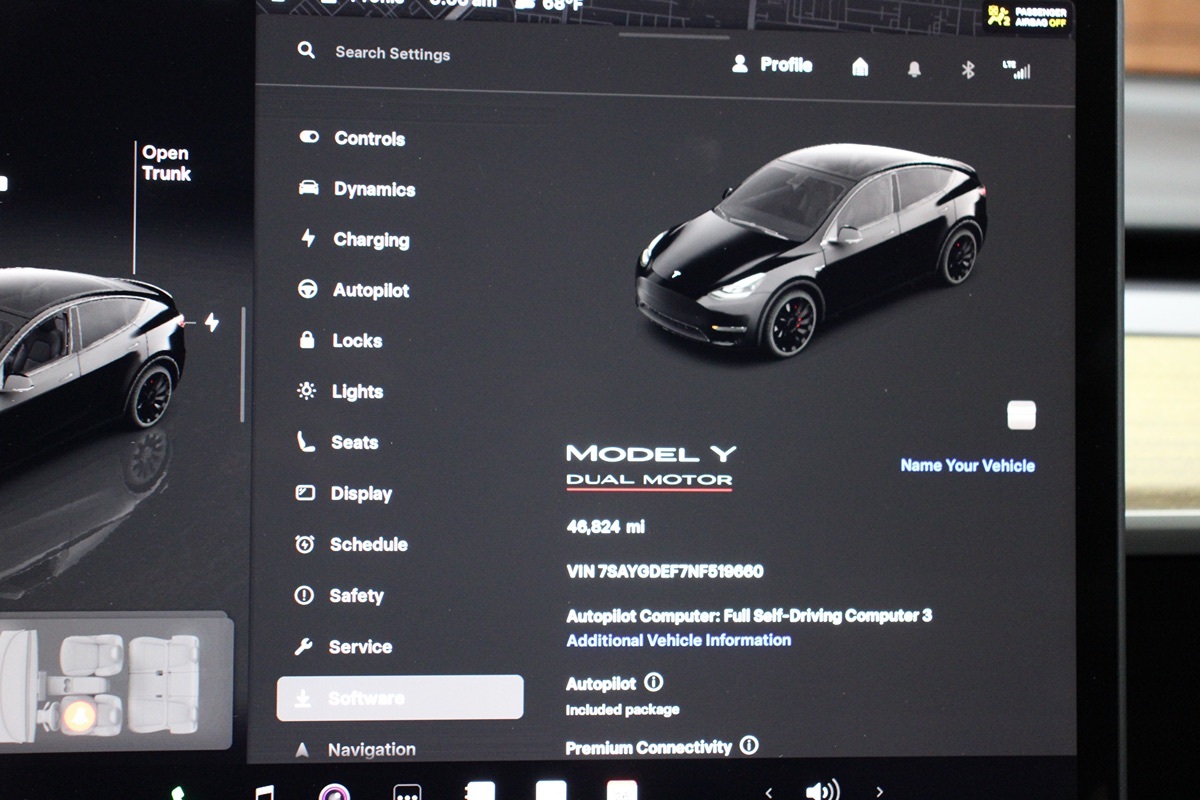Screen dimensions: 1200x800
Task: Open the music note media app
Action: coord(264,792)
